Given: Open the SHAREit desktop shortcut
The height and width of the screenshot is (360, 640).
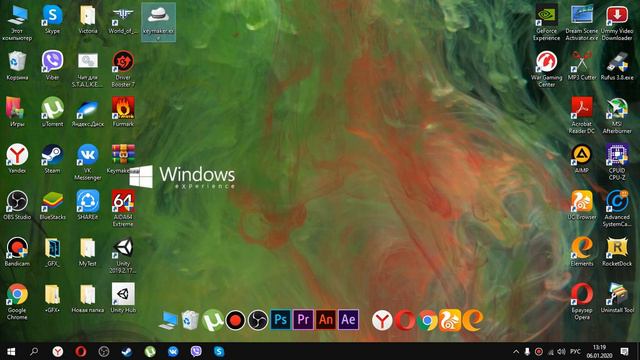Looking at the screenshot, I should click(88, 205).
